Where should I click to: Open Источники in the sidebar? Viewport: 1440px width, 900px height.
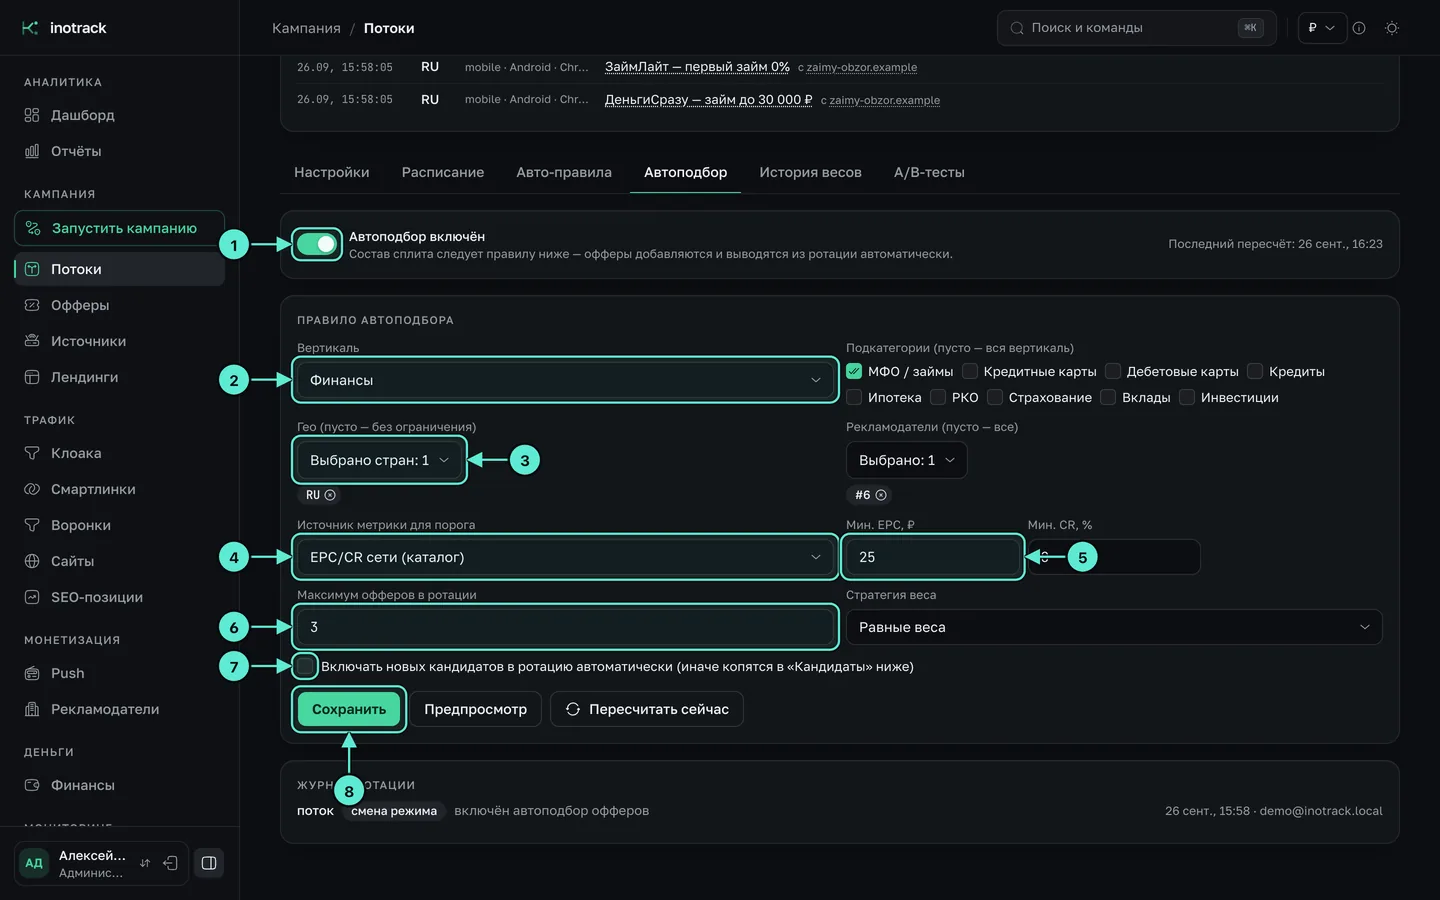pyautogui.click(x=119, y=341)
